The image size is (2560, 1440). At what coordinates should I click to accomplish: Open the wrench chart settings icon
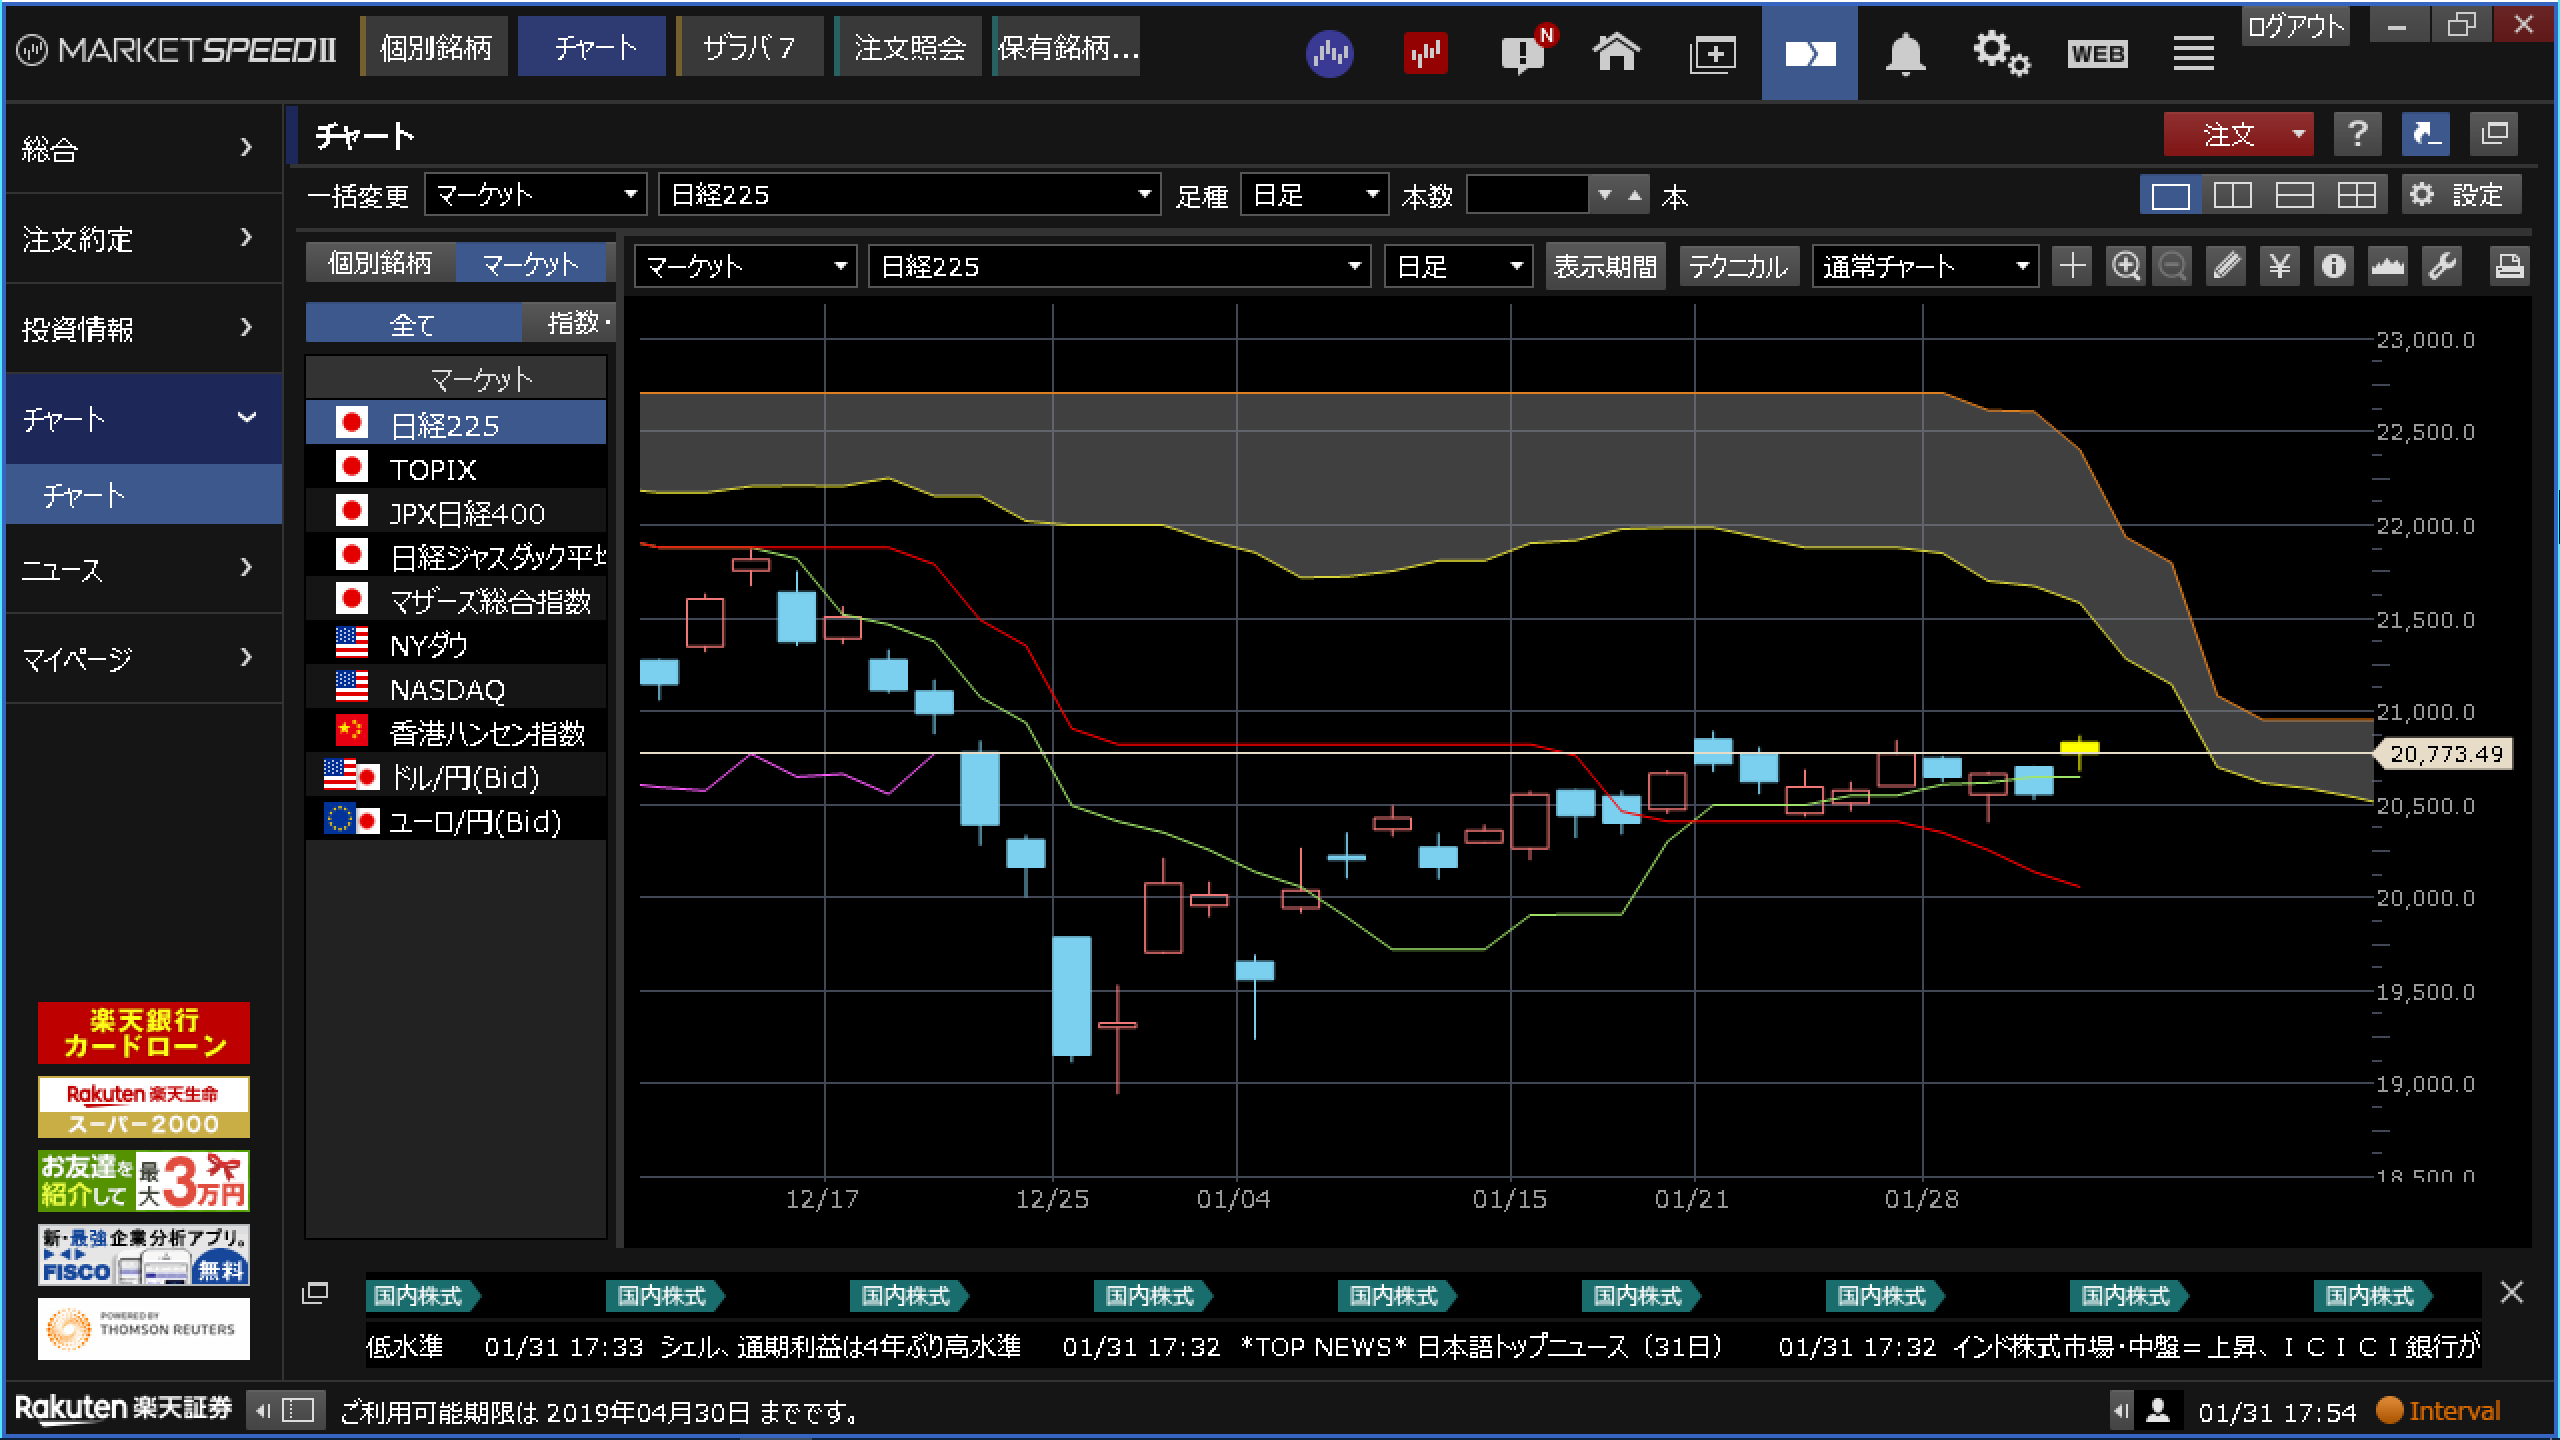pos(2442,266)
